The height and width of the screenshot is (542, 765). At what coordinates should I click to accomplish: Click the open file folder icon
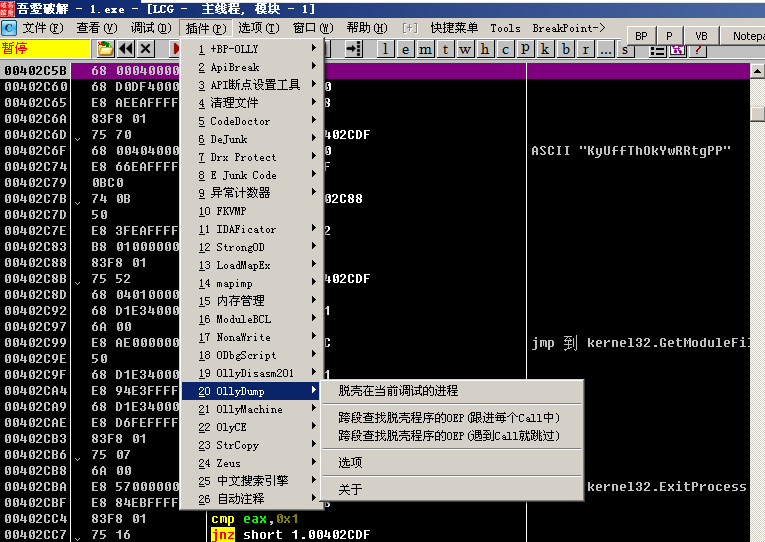tap(105, 49)
